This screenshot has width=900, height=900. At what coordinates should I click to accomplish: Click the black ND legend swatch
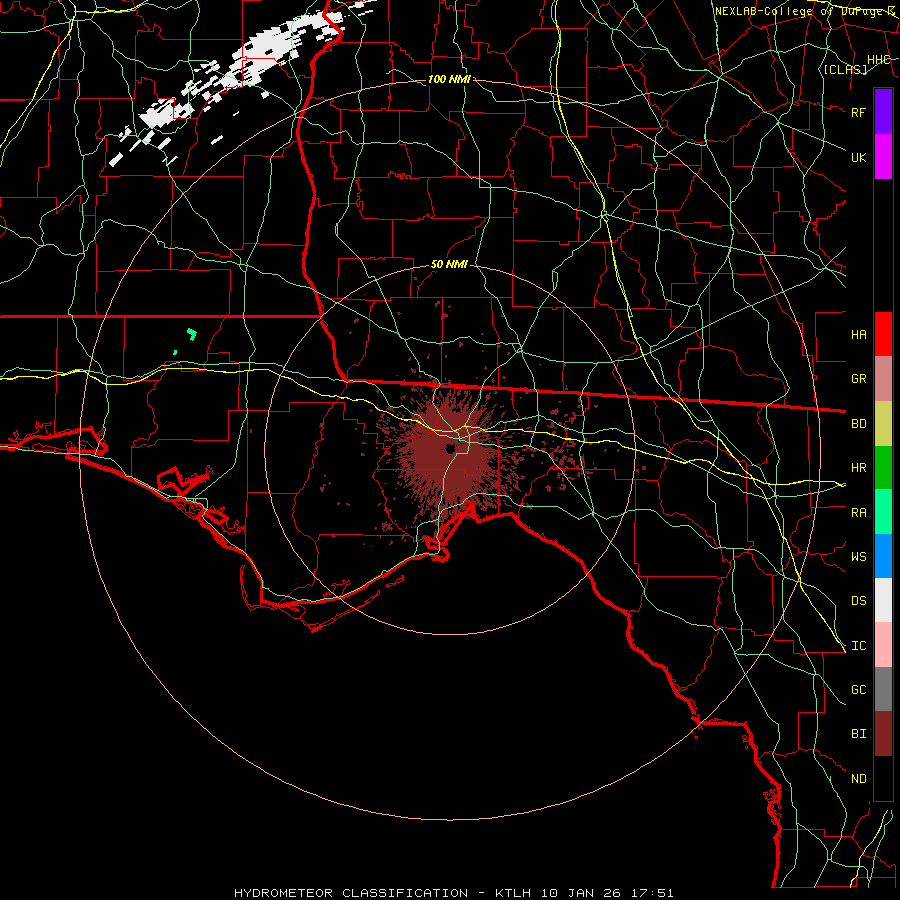pyautogui.click(x=883, y=778)
